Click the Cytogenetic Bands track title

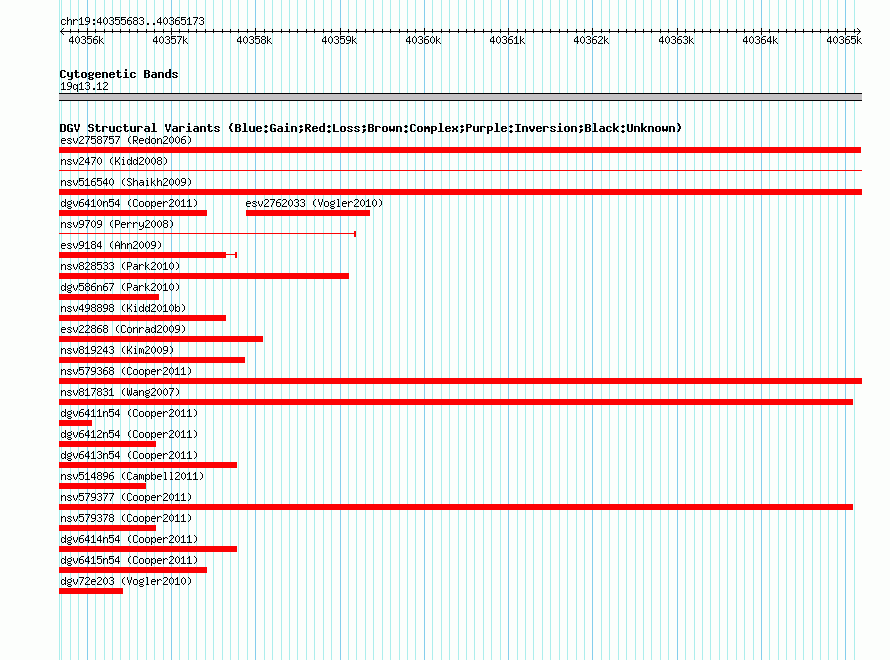[119, 74]
